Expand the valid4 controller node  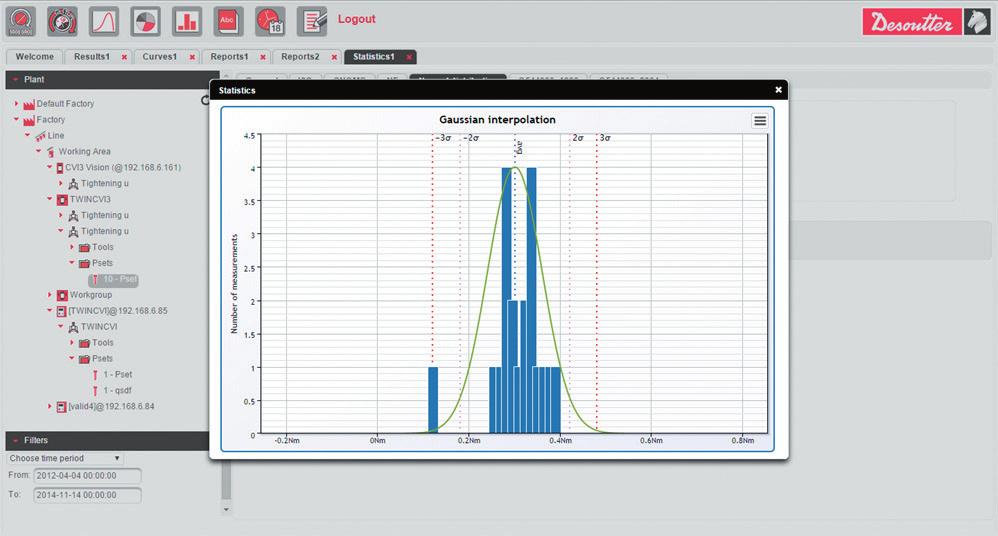point(50,406)
